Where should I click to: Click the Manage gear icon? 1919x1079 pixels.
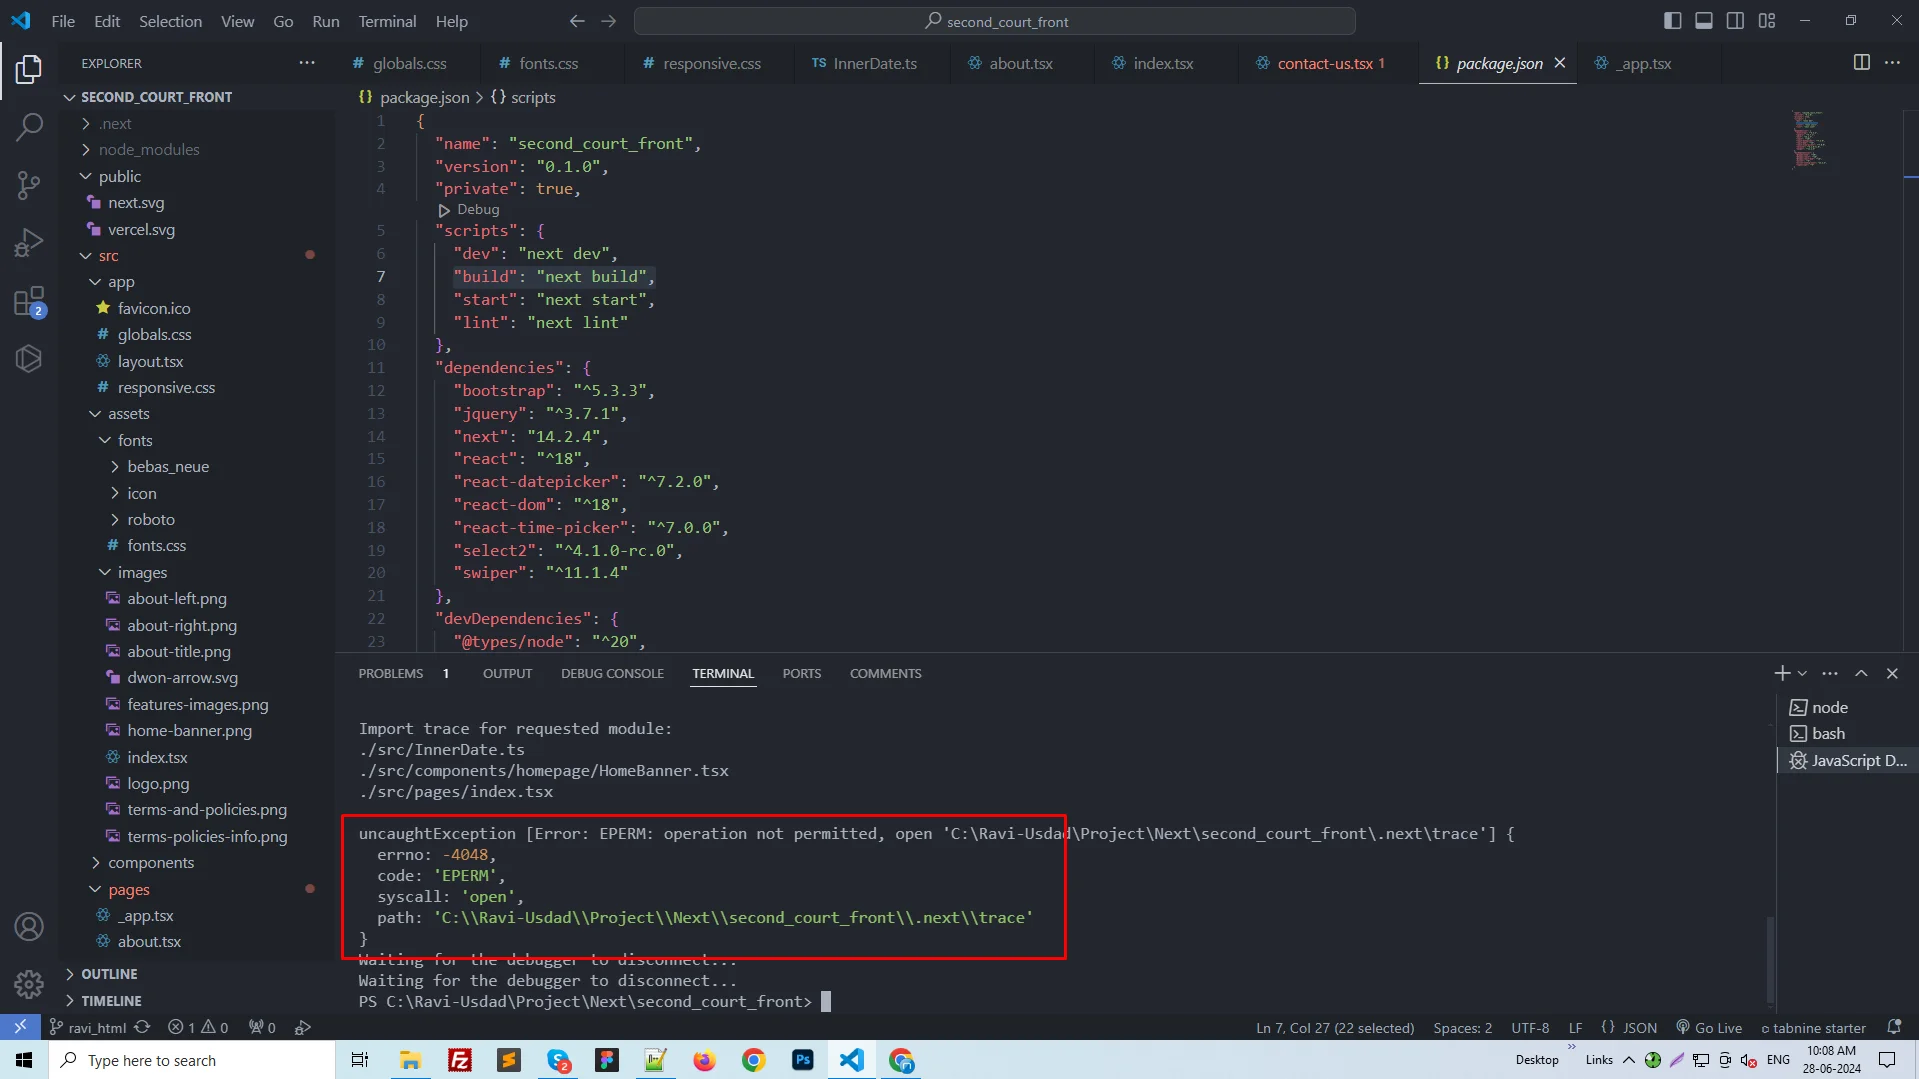click(x=29, y=985)
